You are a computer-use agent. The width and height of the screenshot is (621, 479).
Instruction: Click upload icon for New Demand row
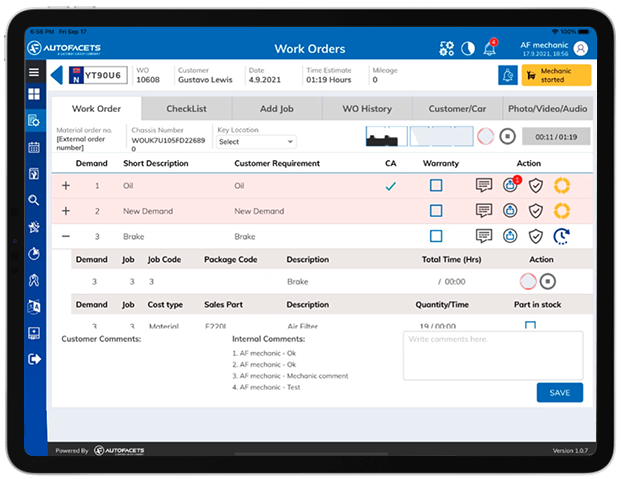point(510,210)
